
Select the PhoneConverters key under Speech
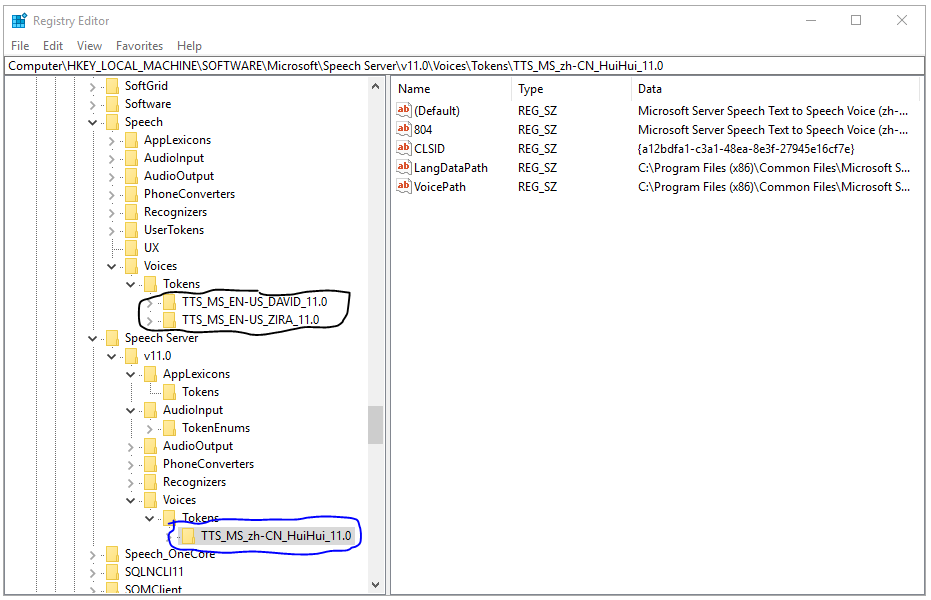(x=189, y=194)
